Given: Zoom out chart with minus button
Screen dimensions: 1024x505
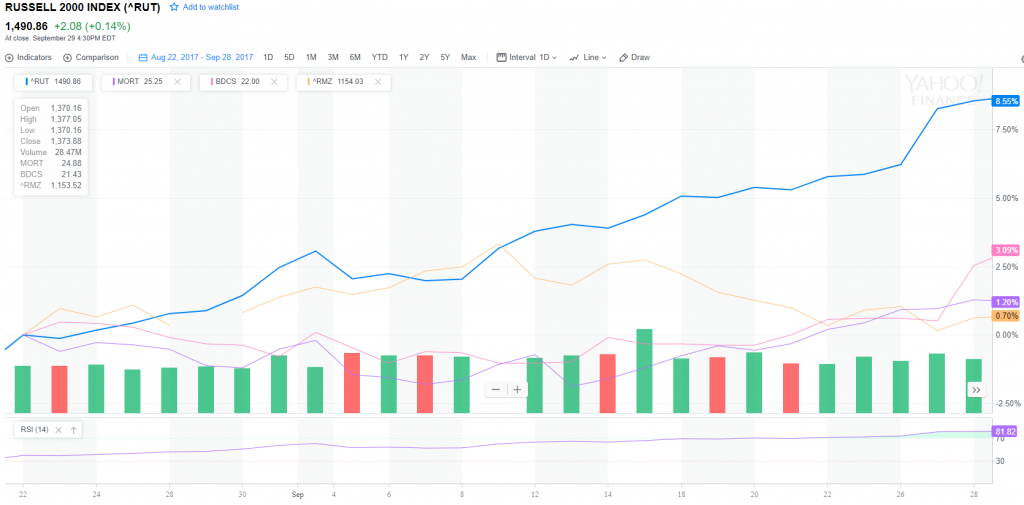Looking at the screenshot, I should point(495,389).
